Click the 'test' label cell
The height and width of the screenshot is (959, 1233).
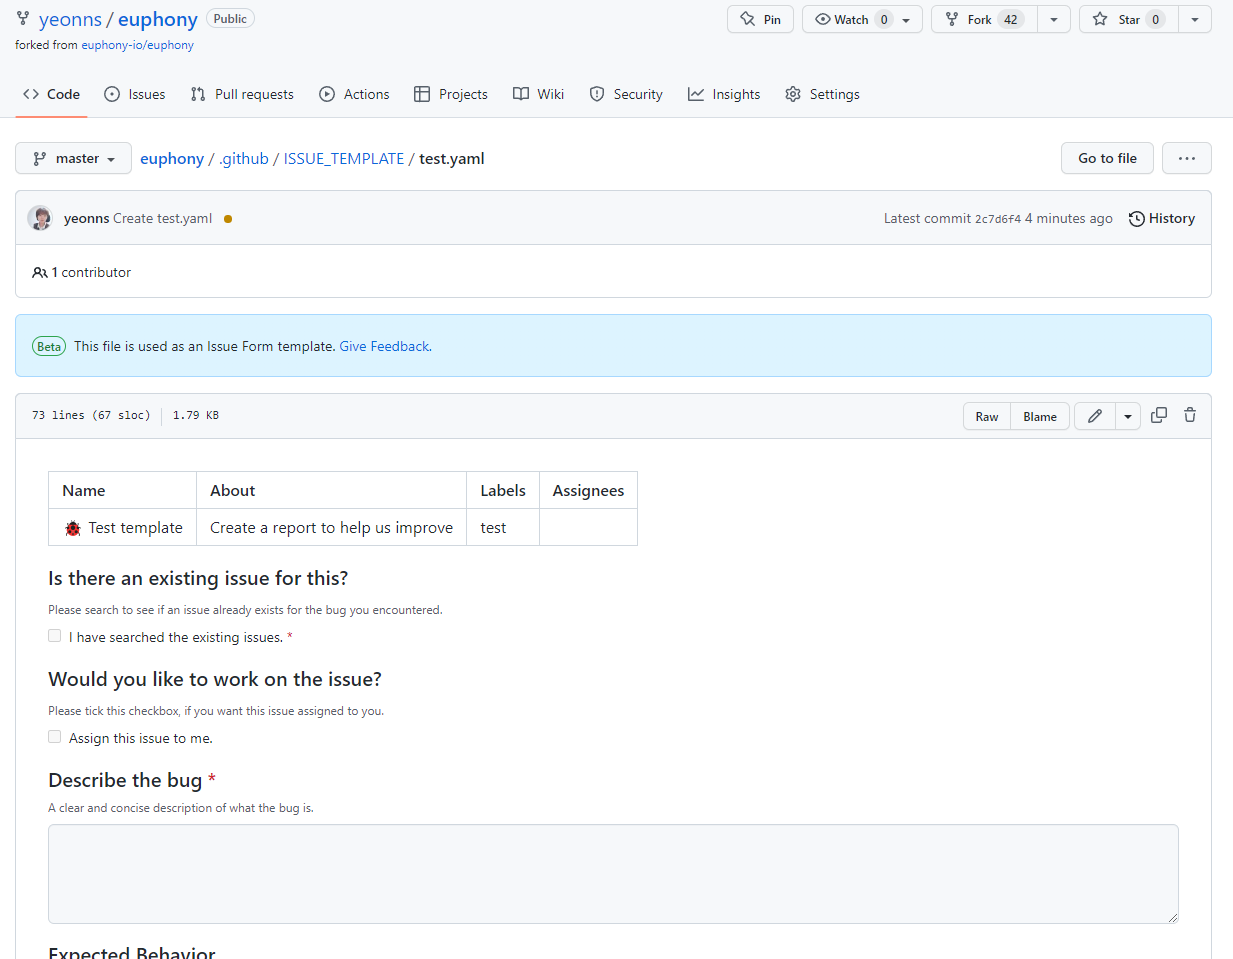point(503,527)
